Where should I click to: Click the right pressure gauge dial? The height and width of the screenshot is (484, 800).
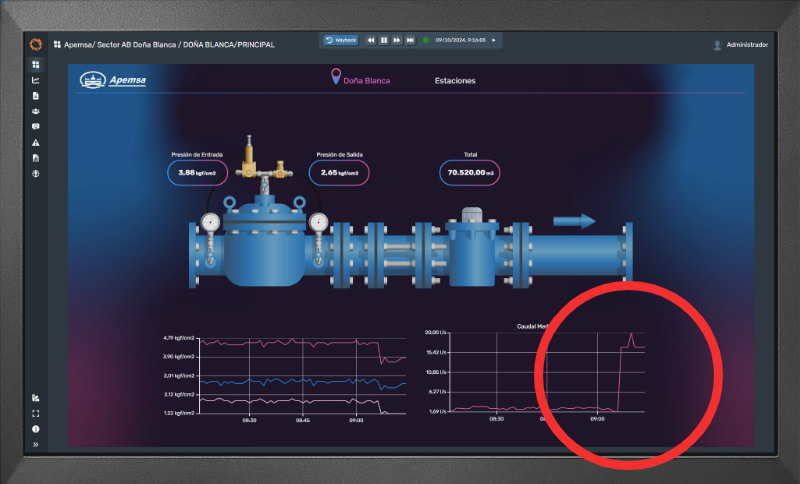(x=318, y=222)
